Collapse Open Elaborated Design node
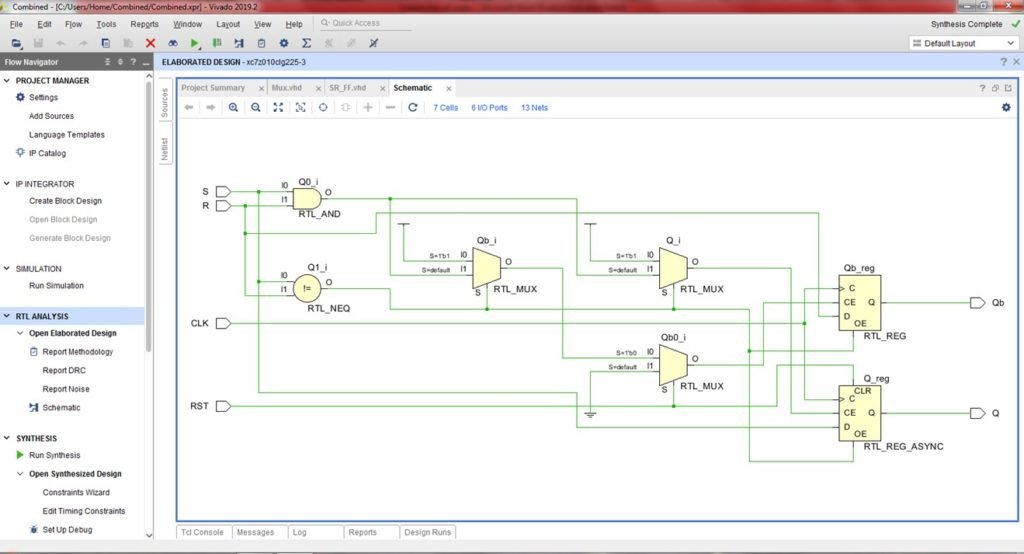1024x554 pixels. pos(20,333)
